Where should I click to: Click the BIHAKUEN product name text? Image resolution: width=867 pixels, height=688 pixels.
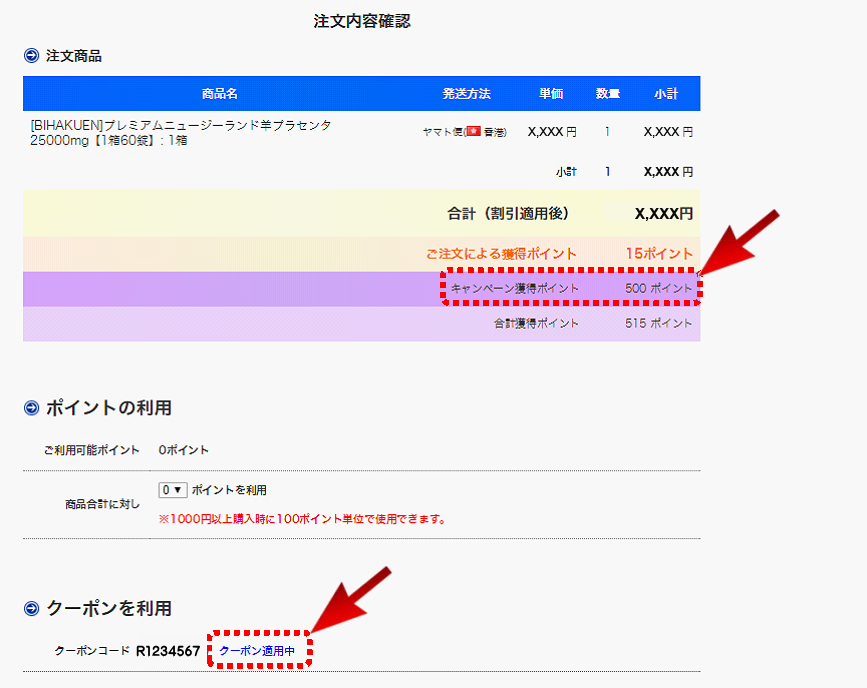[180, 133]
